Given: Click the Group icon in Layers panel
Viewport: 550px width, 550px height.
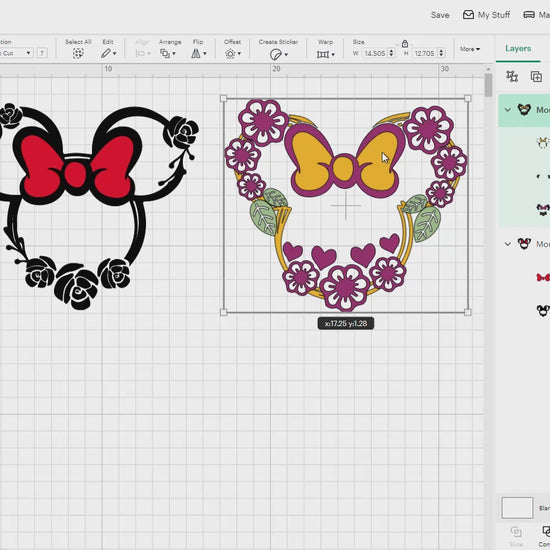Looking at the screenshot, I should (512, 76).
